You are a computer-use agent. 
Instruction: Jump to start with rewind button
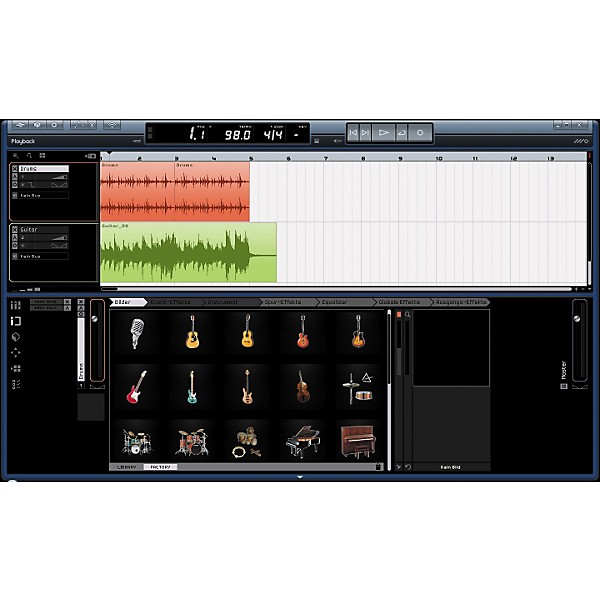pos(355,132)
